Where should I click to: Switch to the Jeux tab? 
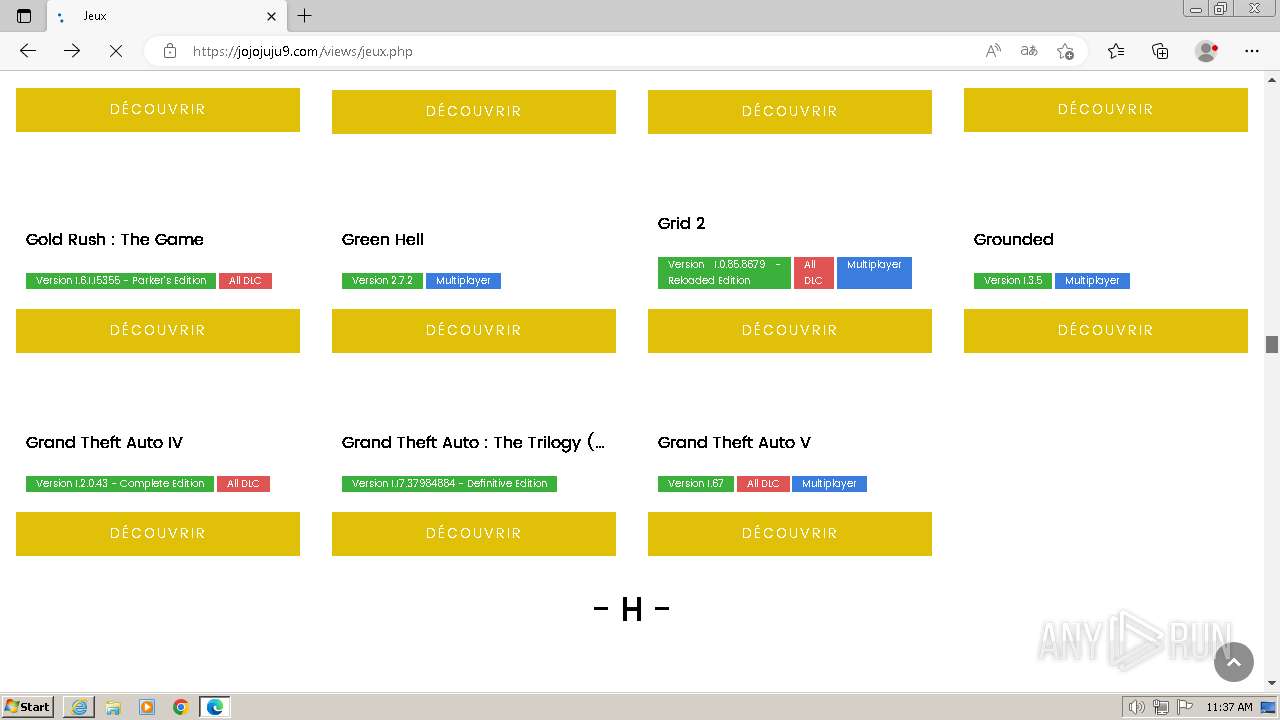click(165, 16)
